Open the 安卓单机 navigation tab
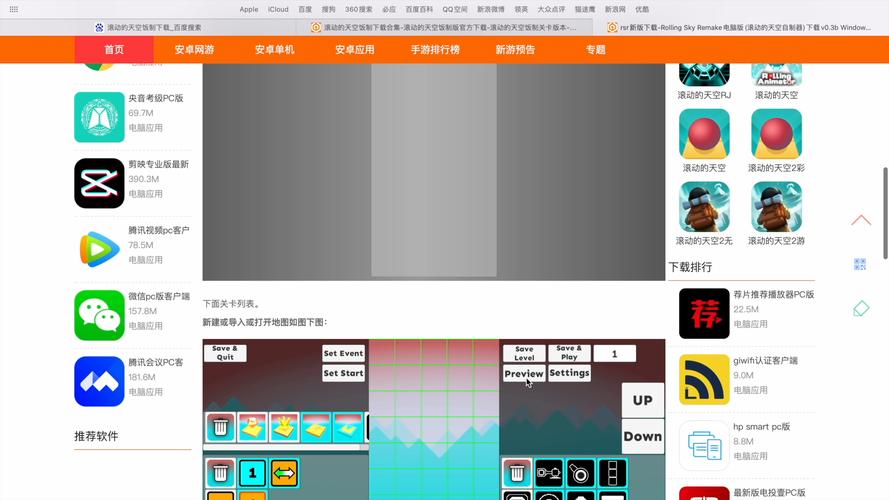Screen dimensions: 889x500 (x=274, y=50)
